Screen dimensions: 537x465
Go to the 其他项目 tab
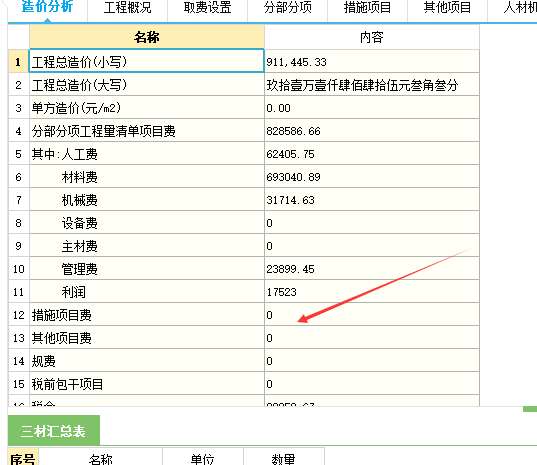click(447, 8)
